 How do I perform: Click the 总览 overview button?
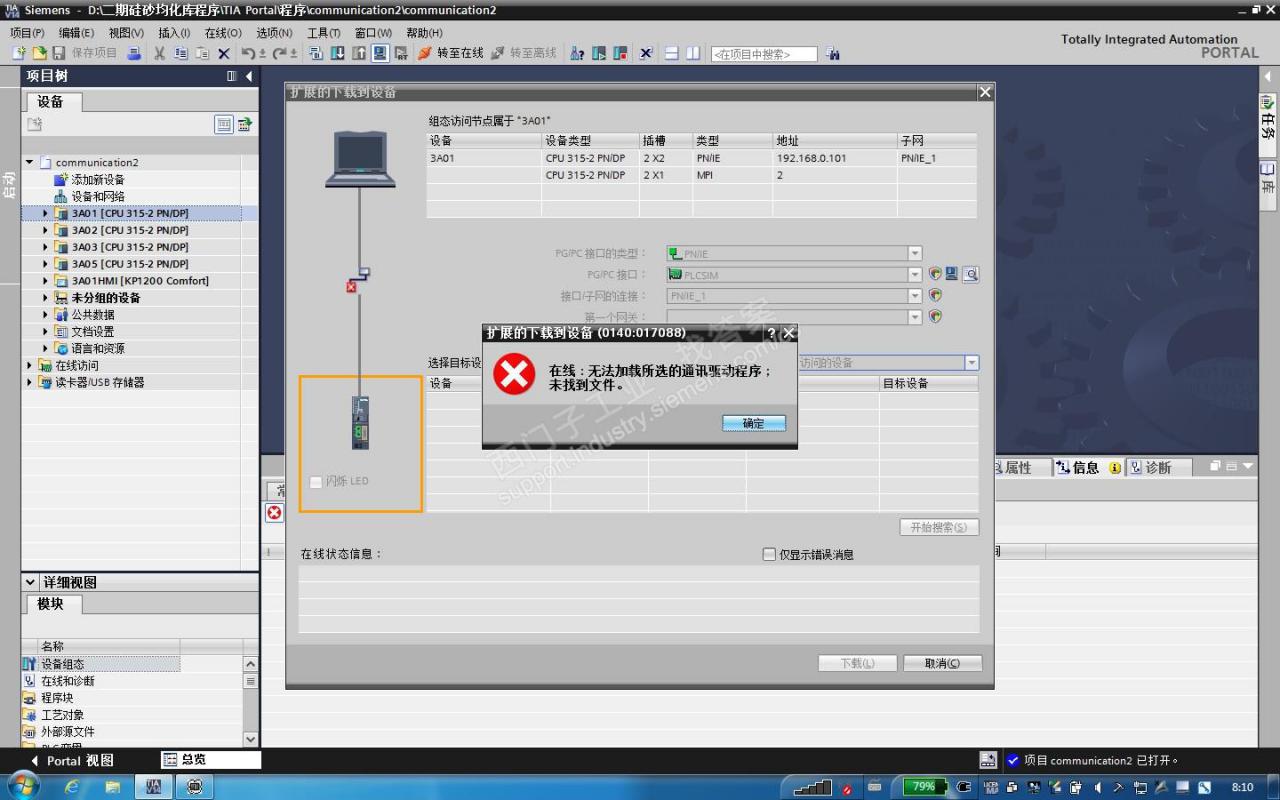pyautogui.click(x=211, y=760)
